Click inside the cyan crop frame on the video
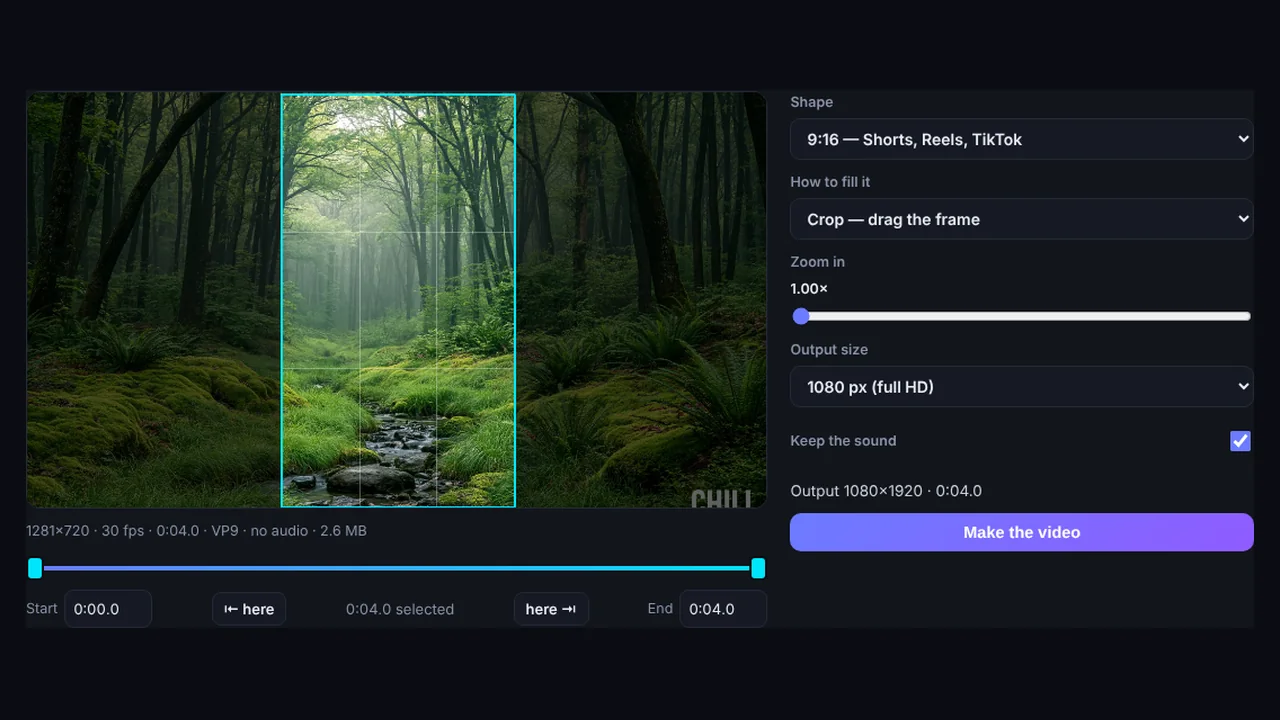Image resolution: width=1280 pixels, height=720 pixels. 398,301
